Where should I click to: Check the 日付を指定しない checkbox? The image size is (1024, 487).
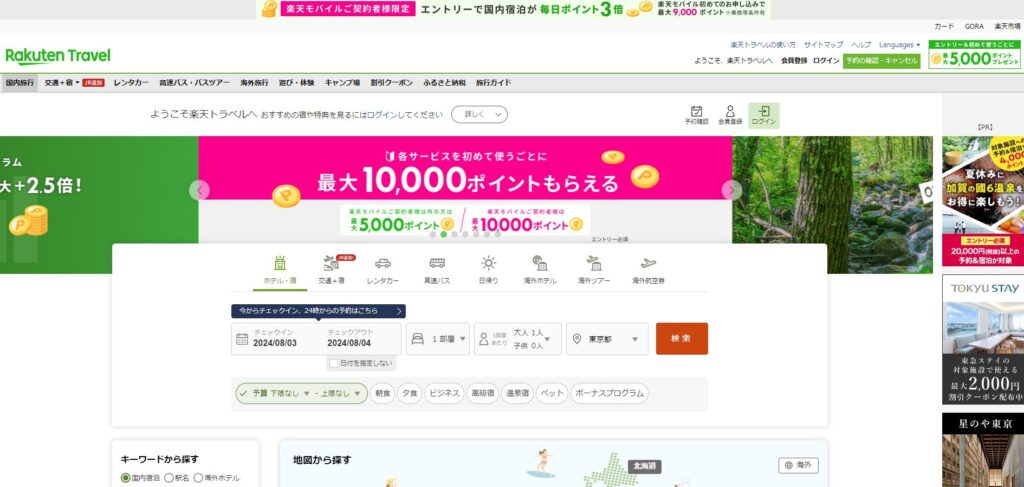[x=333, y=363]
